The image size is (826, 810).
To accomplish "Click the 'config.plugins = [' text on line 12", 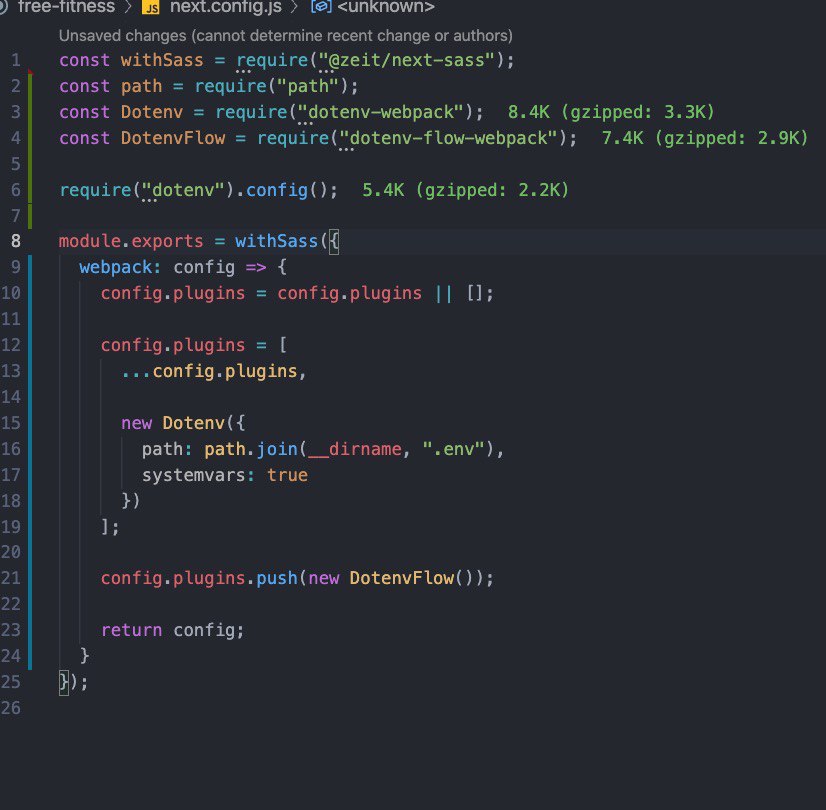I will (194, 345).
